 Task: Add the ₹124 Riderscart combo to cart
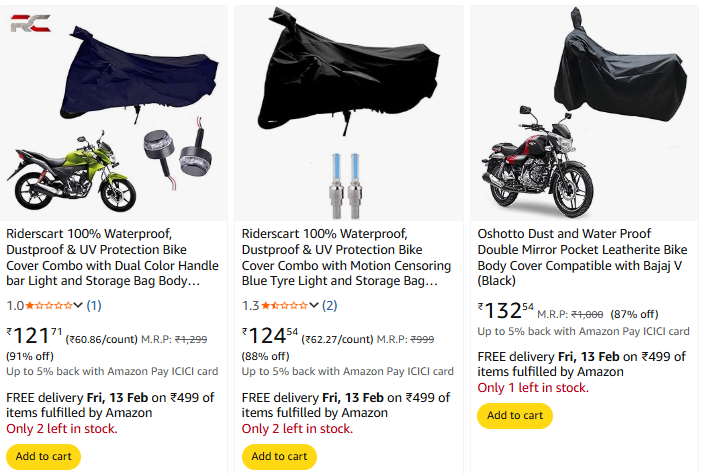pyautogui.click(x=277, y=456)
